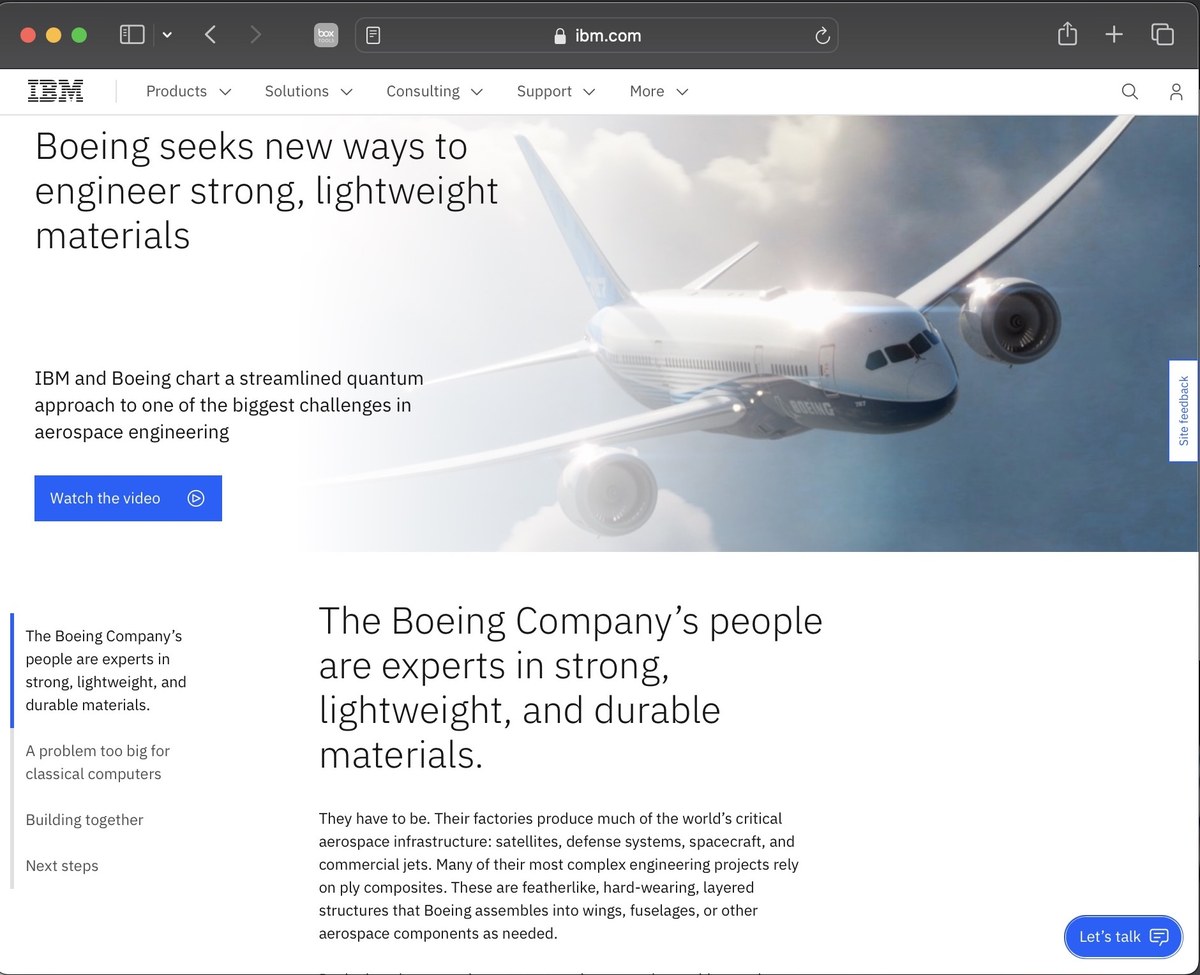Click the Share icon in Safari toolbar
The image size is (1200, 975).
click(x=1066, y=34)
